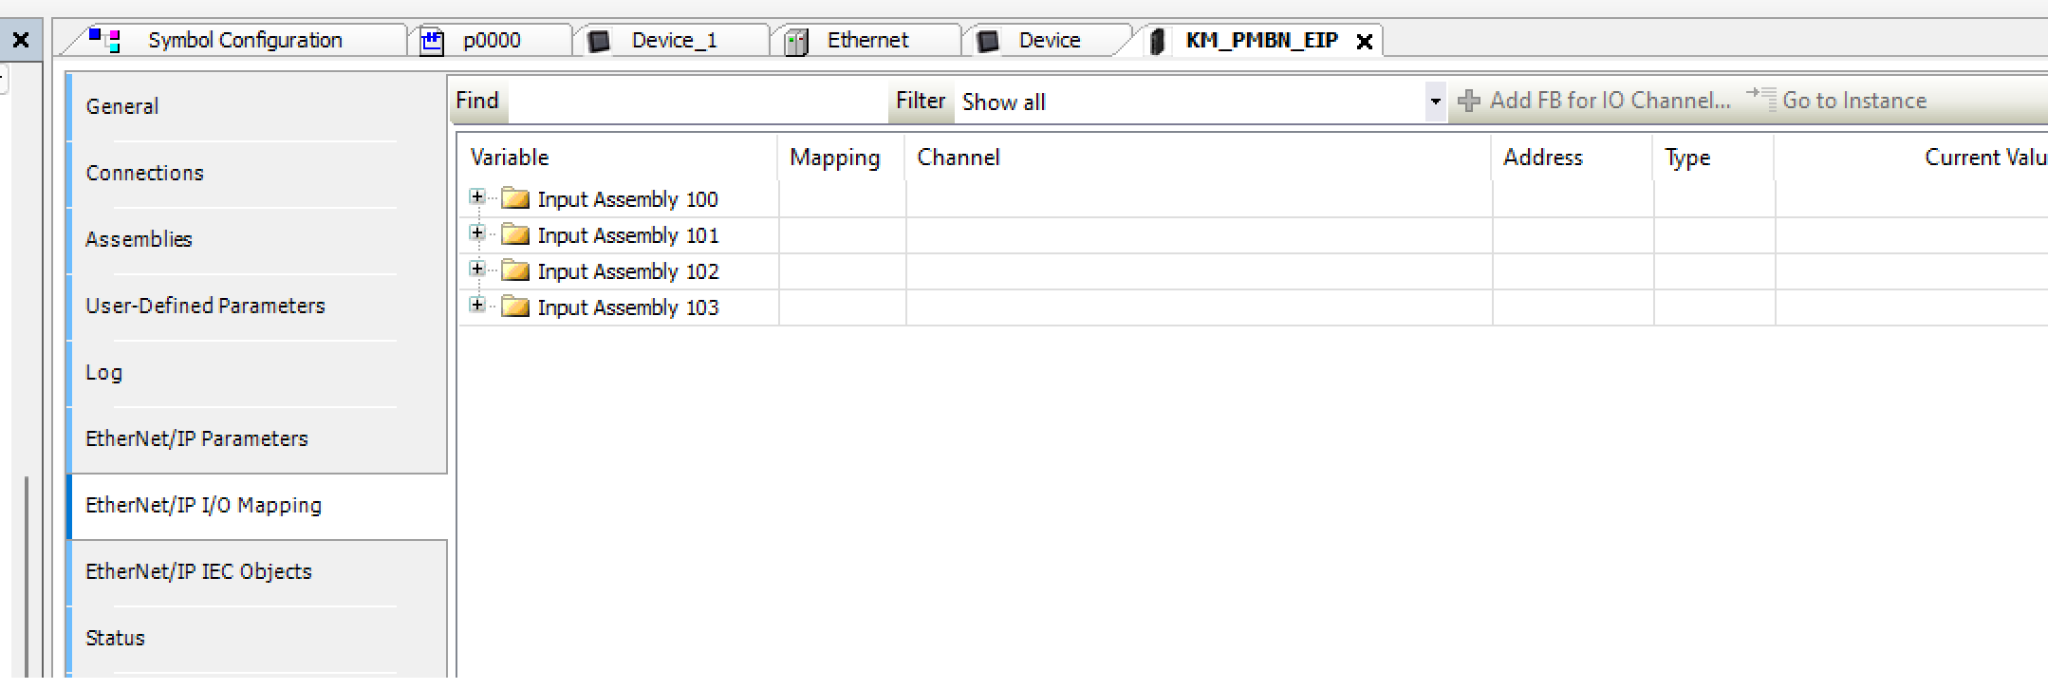Click the Symbol Configuration tab icon
Image resolution: width=2048 pixels, height=678 pixels.
(x=105, y=40)
